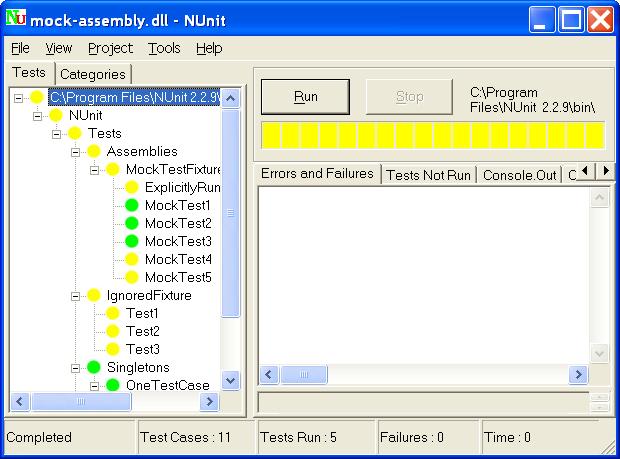620x459 pixels.
Task: Click the 'Failures : 0' status text
Action: 412,437
